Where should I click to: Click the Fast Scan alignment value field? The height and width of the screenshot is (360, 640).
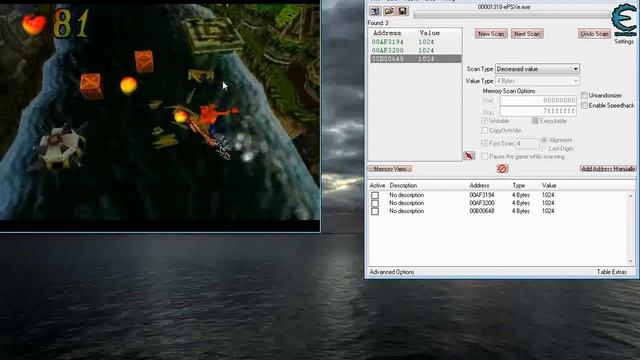click(527, 143)
